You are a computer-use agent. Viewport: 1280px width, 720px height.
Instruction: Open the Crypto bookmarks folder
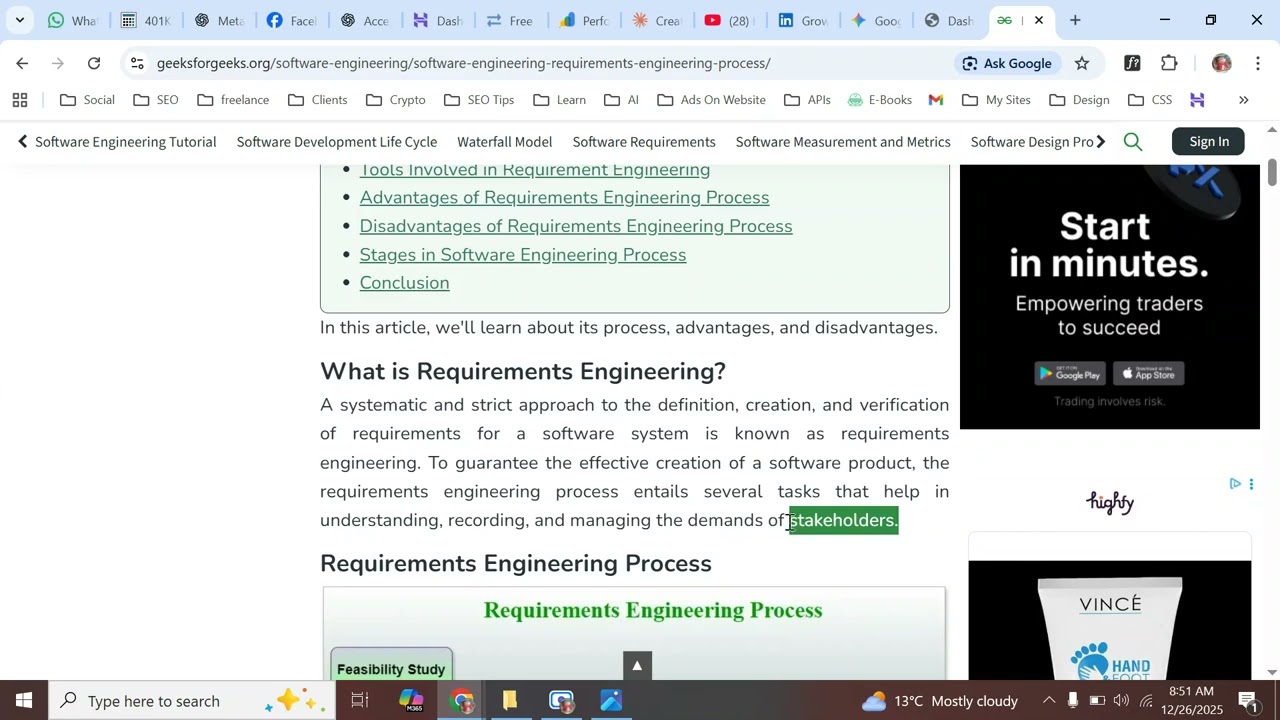396,100
